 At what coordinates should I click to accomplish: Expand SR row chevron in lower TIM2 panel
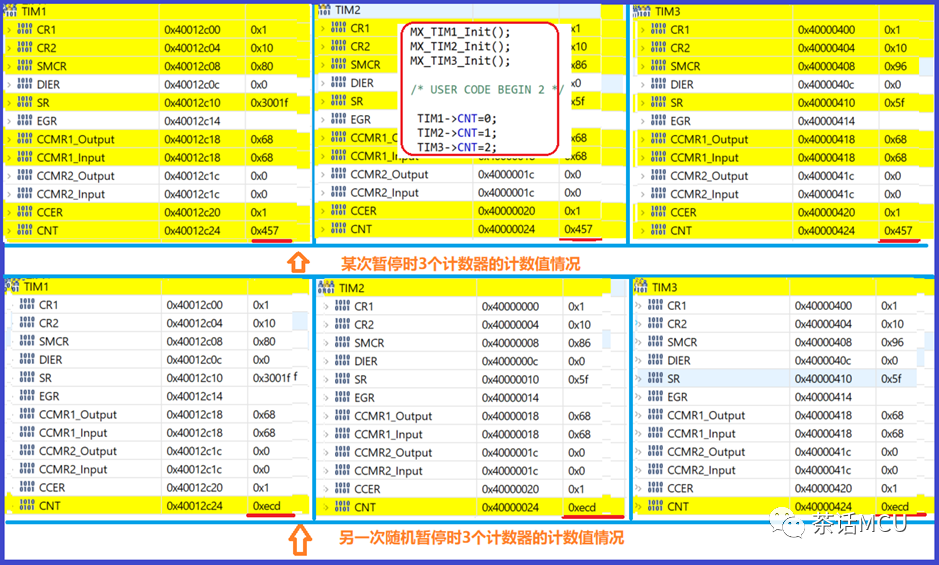click(326, 379)
